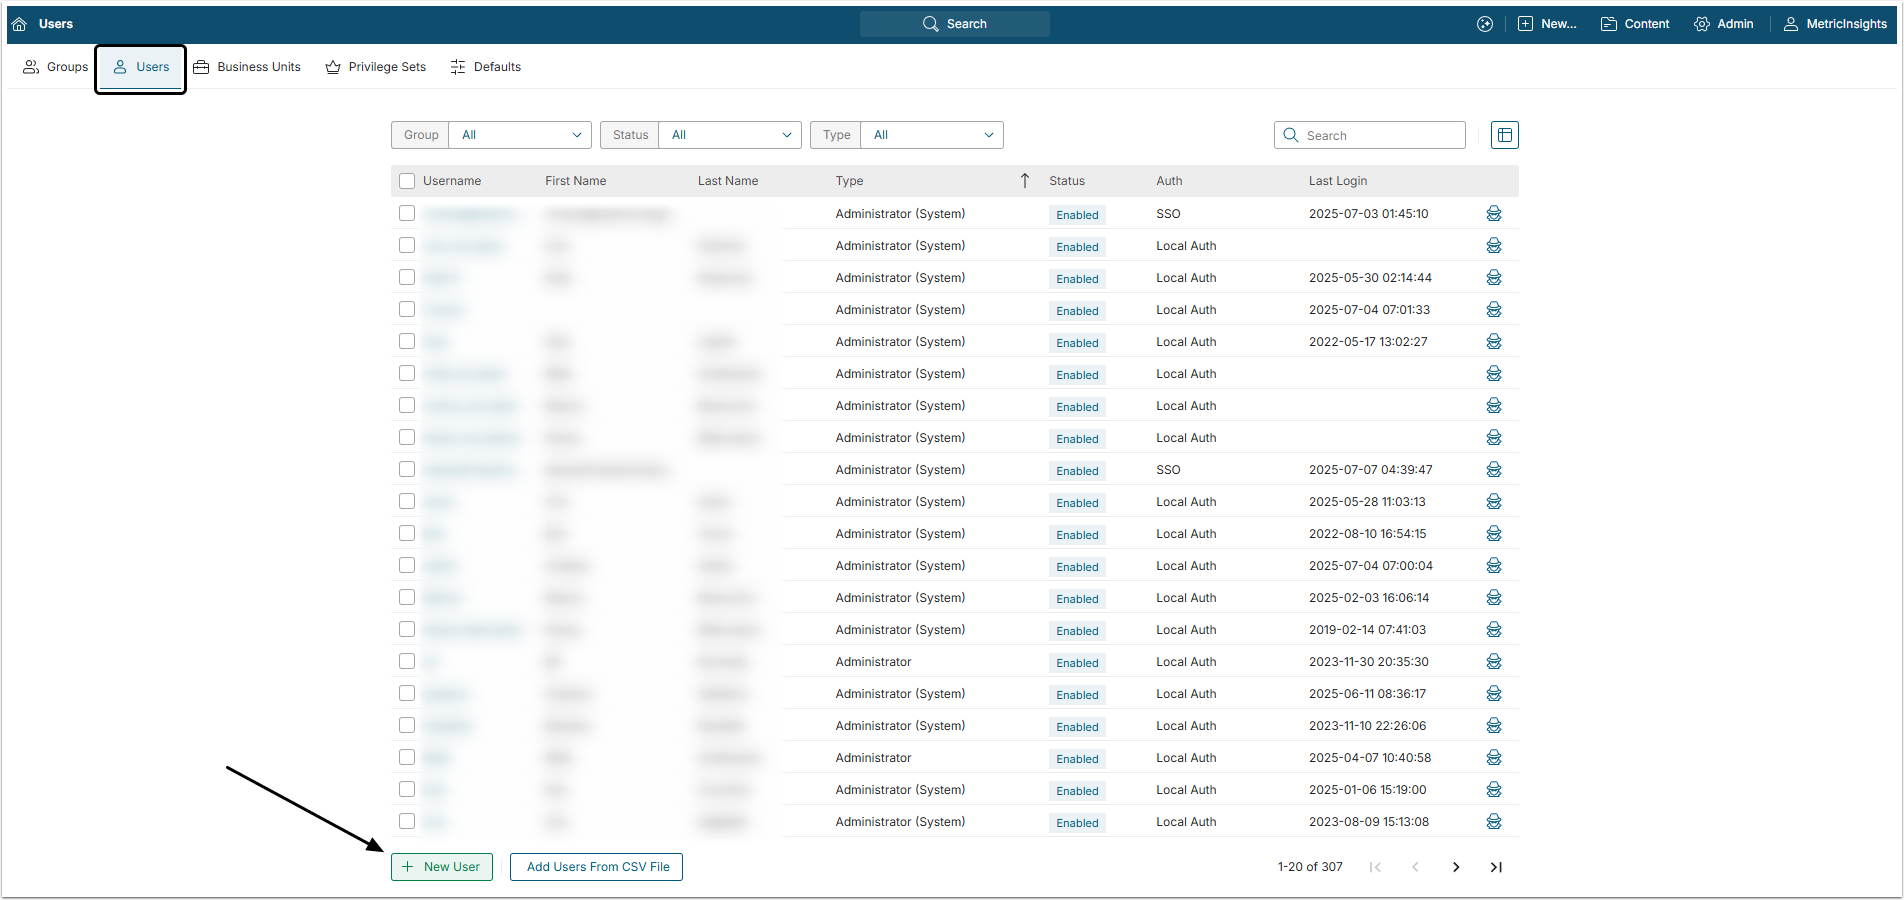Screen dimensions: 1904x900
Task: Select checkbox for the last user row
Action: [x=407, y=821]
